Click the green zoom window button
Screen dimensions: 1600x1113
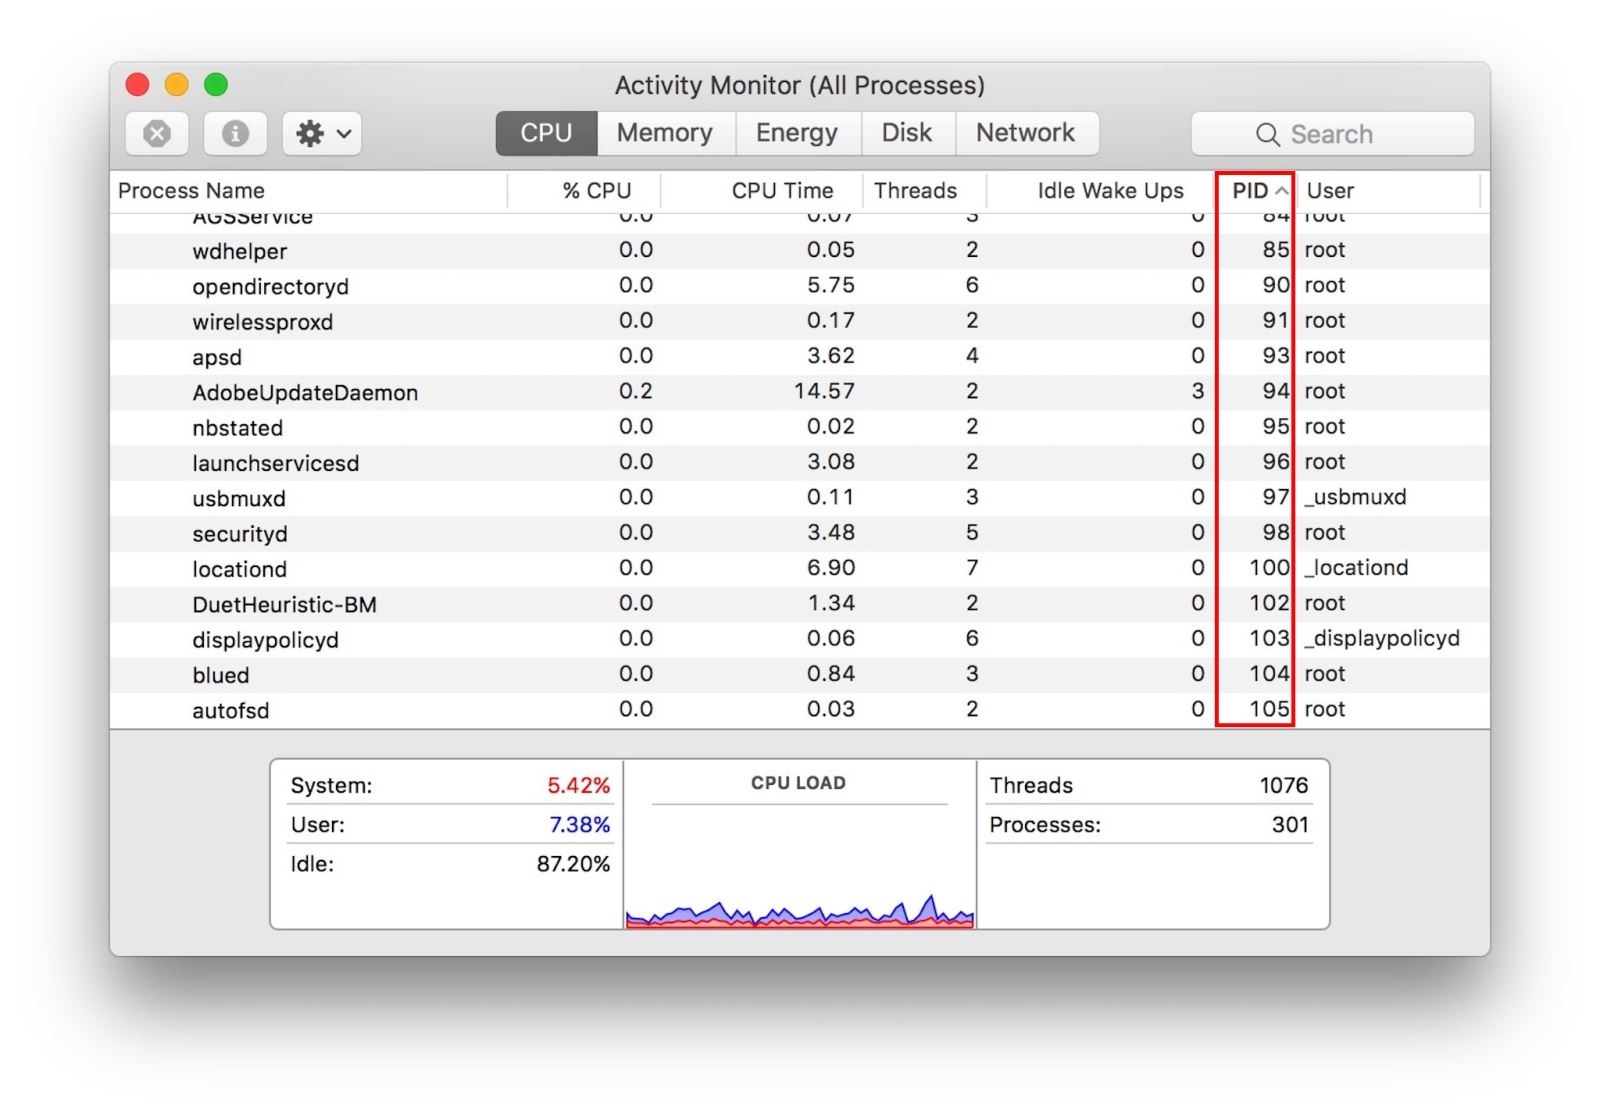pos(216,85)
